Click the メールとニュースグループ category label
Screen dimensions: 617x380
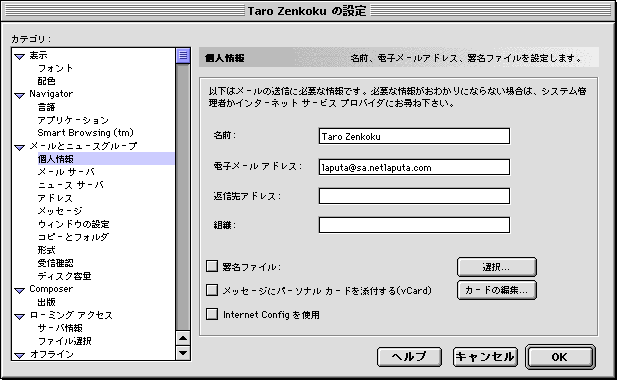pyautogui.click(x=83, y=146)
